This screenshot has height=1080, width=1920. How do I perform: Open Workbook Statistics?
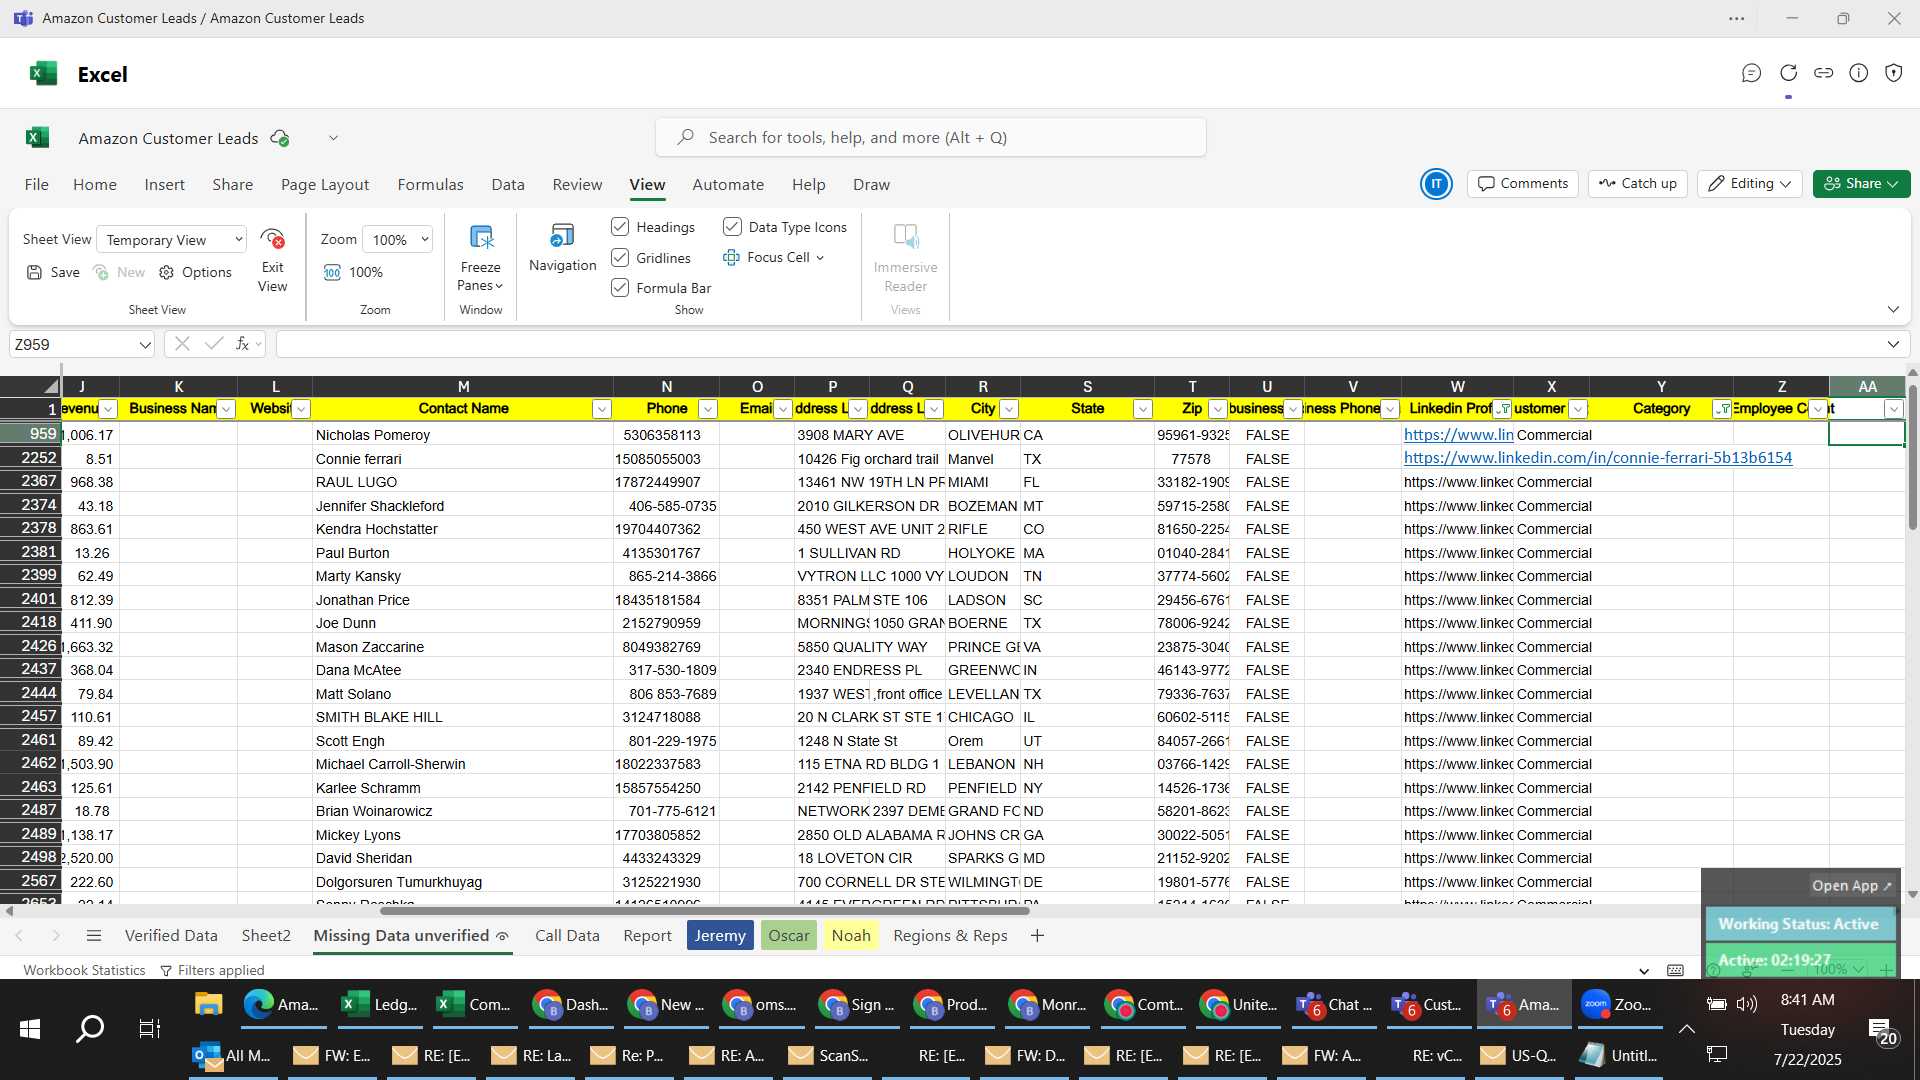point(84,970)
